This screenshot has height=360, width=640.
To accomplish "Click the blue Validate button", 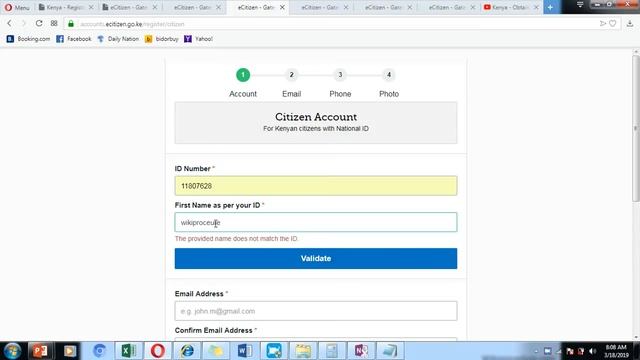I will [316, 258].
